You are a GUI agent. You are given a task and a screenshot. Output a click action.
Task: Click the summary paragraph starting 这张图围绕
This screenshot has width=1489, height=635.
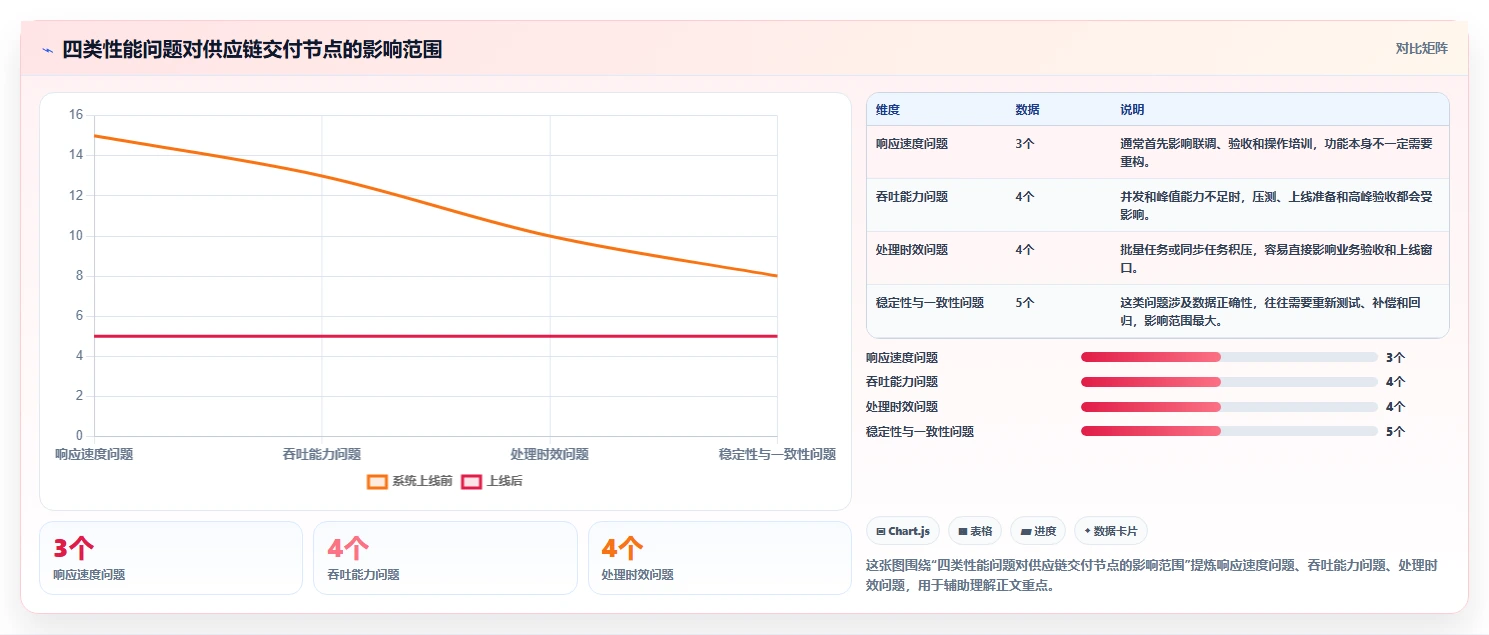(x=1152, y=576)
